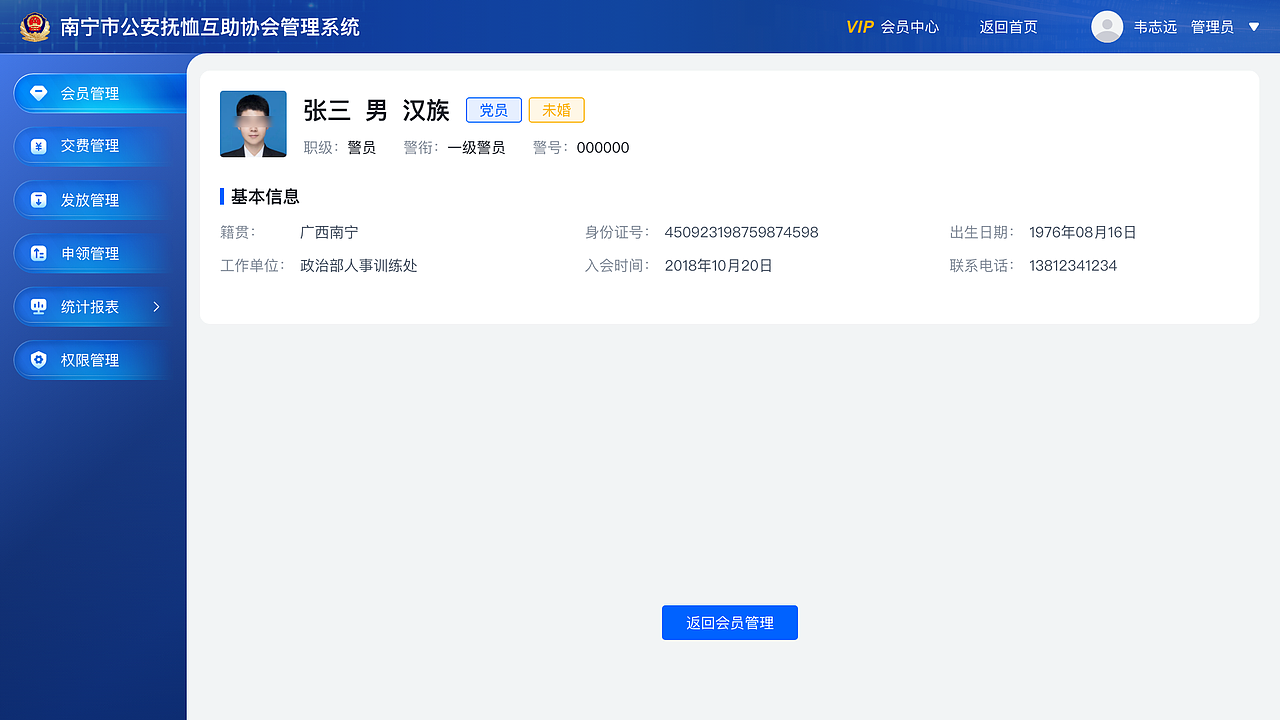Open 交费管理 via its sidebar icon

(38, 145)
